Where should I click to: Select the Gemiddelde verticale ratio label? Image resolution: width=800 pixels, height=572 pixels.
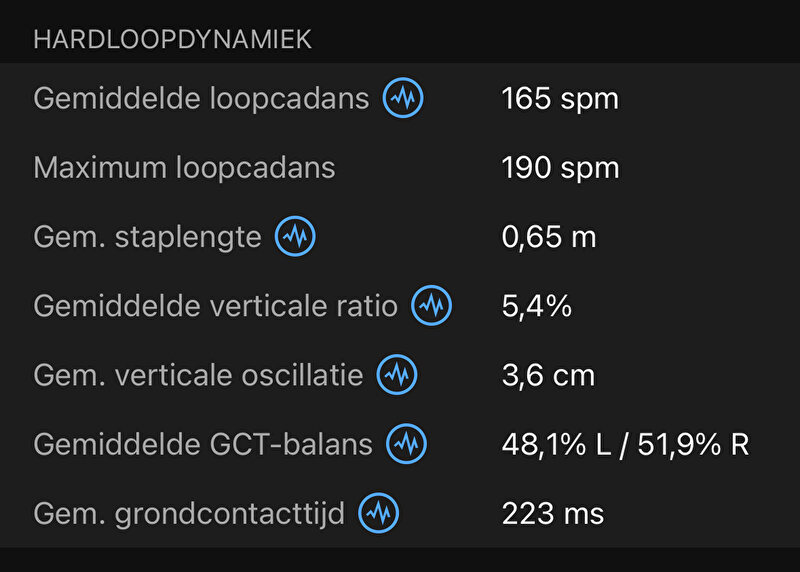tap(215, 306)
